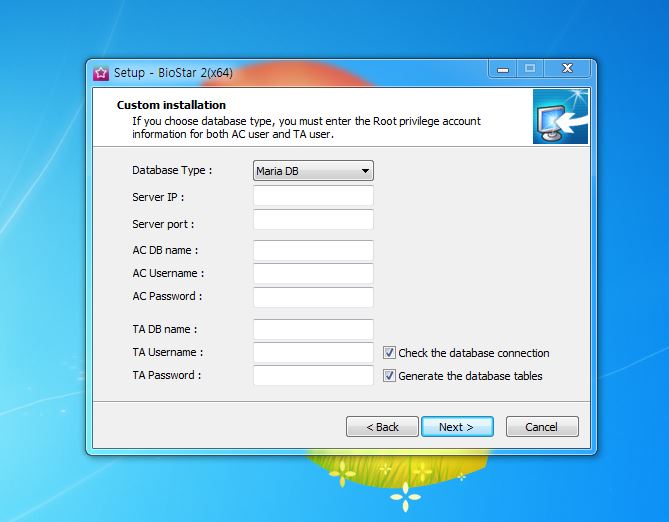
Task: Click the BioStar setup title bar icon
Action: point(101,72)
